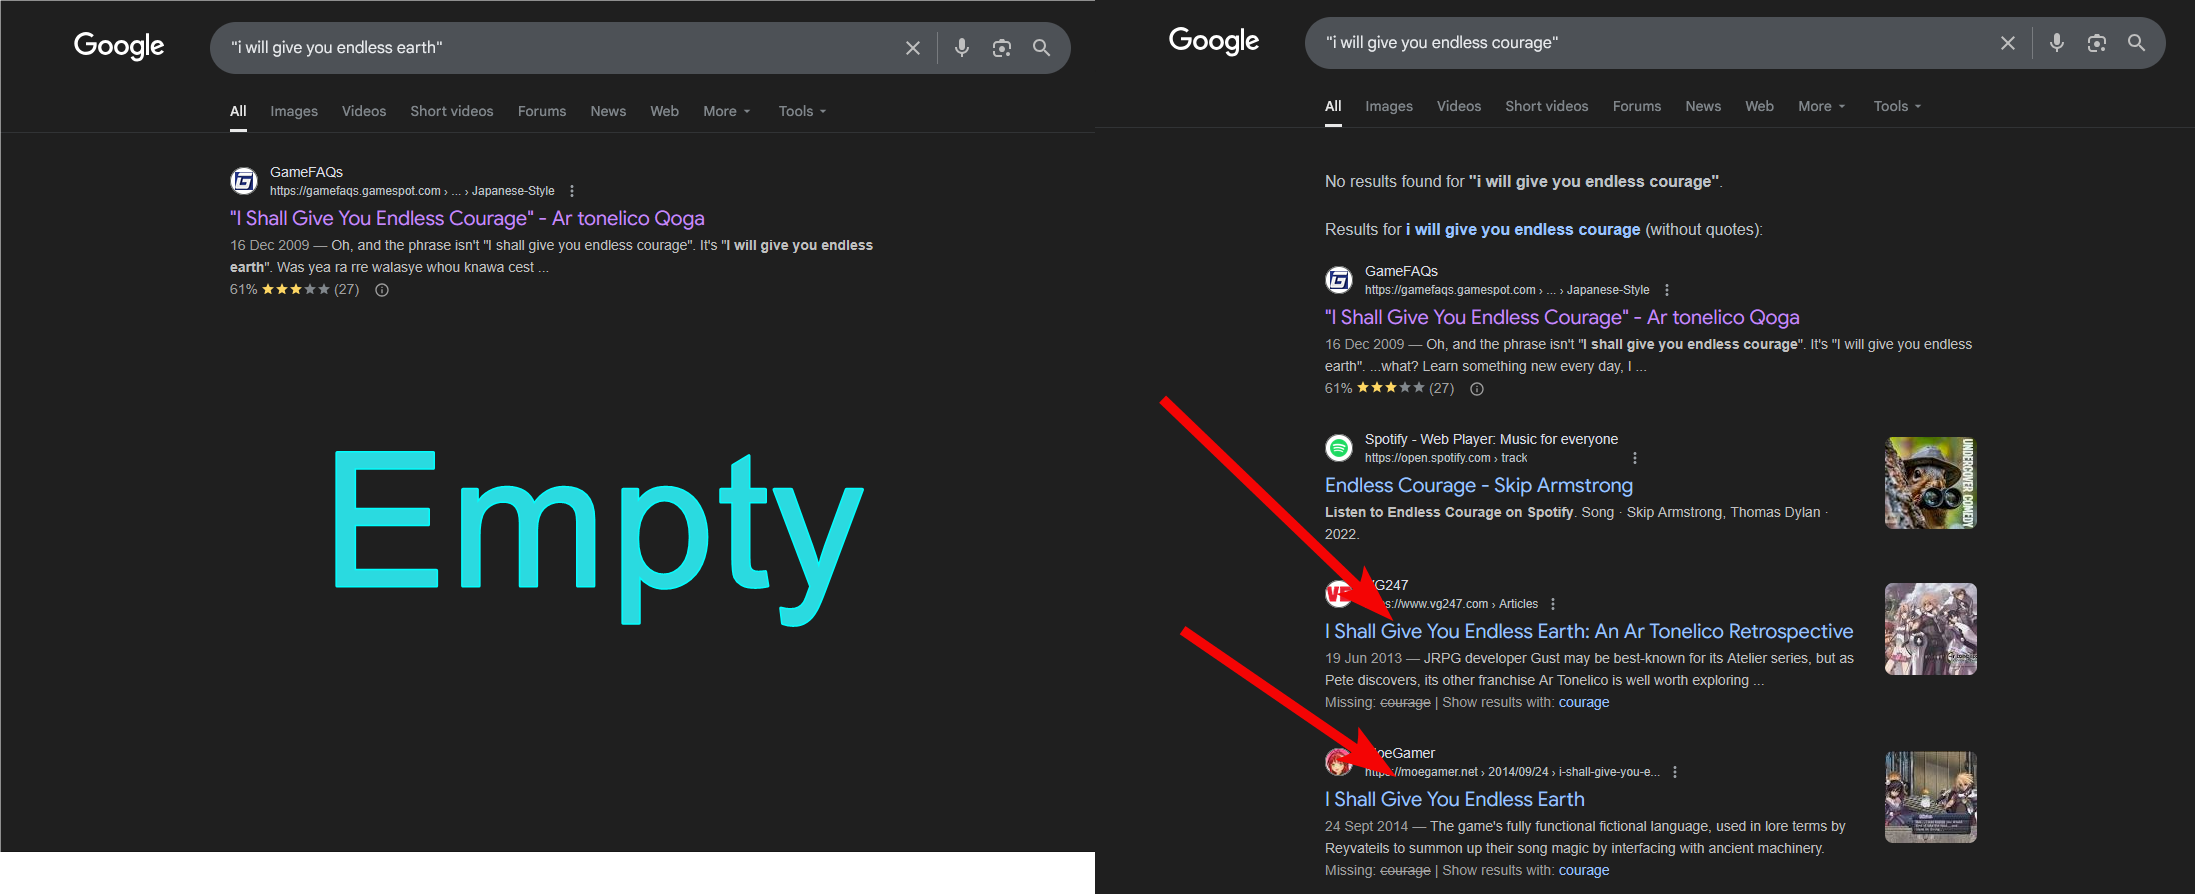Select Web tab in the right search page

pyautogui.click(x=1760, y=106)
